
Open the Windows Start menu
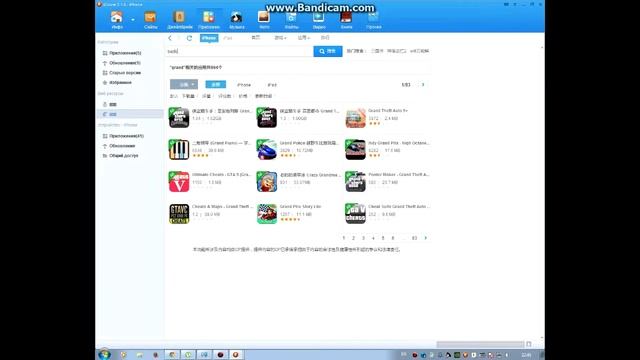(104, 354)
